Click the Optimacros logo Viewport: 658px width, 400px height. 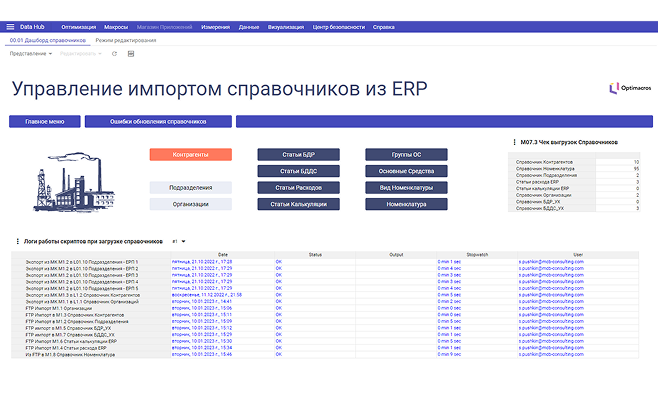[x=630, y=88]
